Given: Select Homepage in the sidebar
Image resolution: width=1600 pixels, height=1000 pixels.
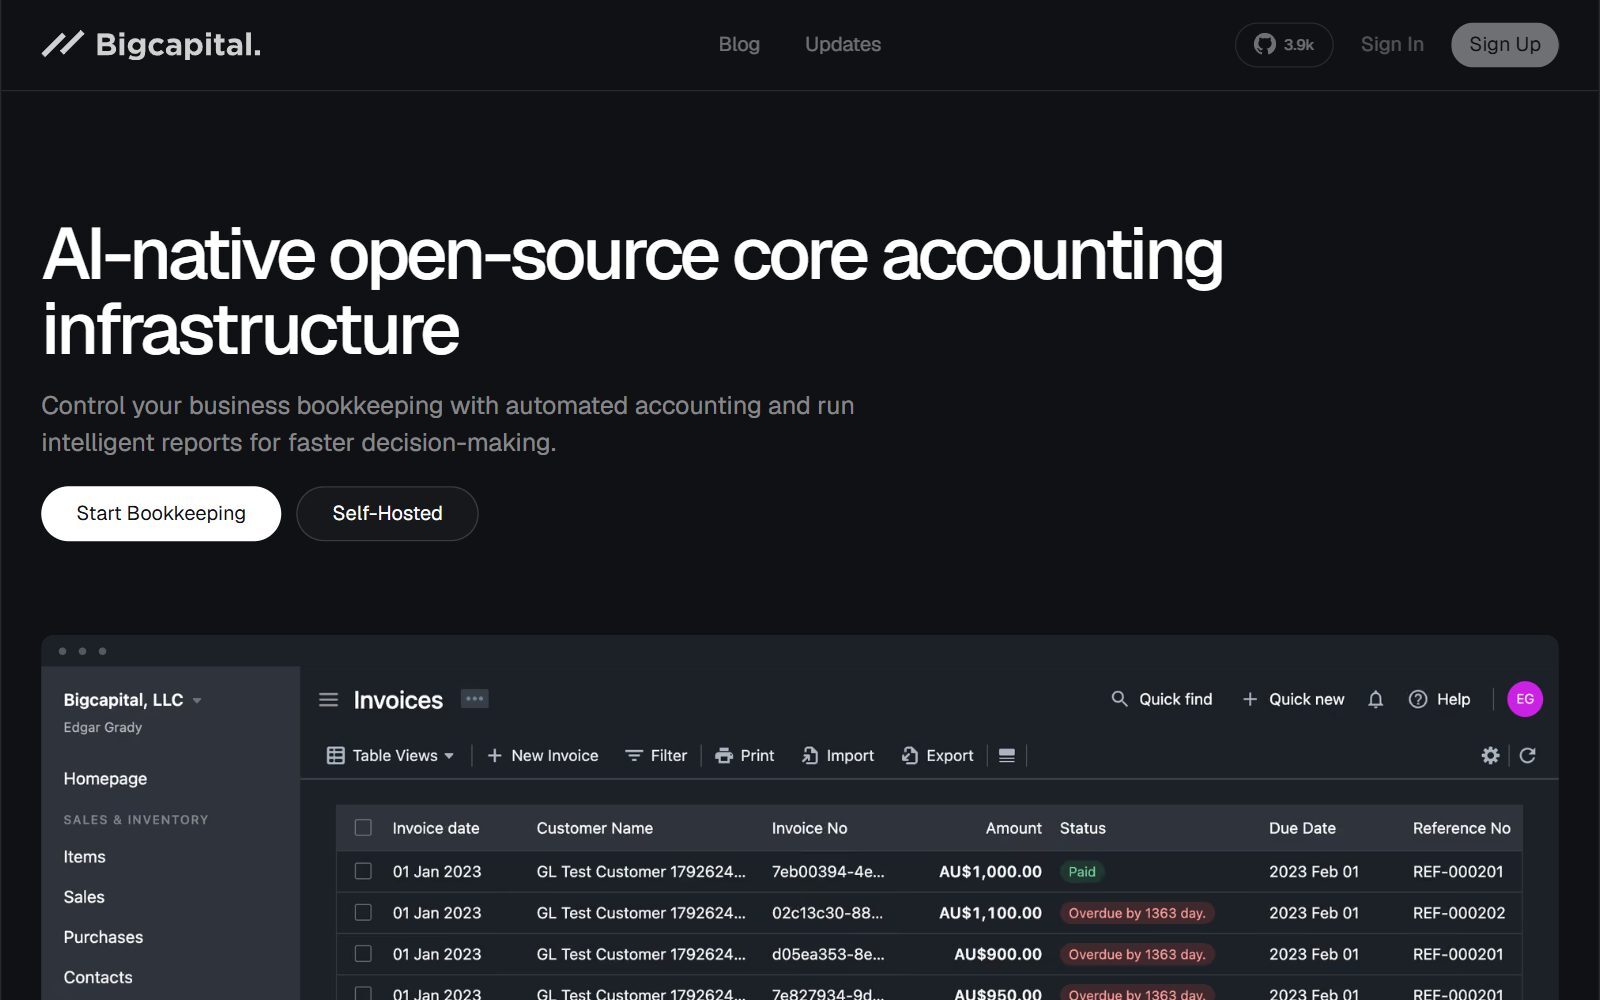Looking at the screenshot, I should point(105,779).
